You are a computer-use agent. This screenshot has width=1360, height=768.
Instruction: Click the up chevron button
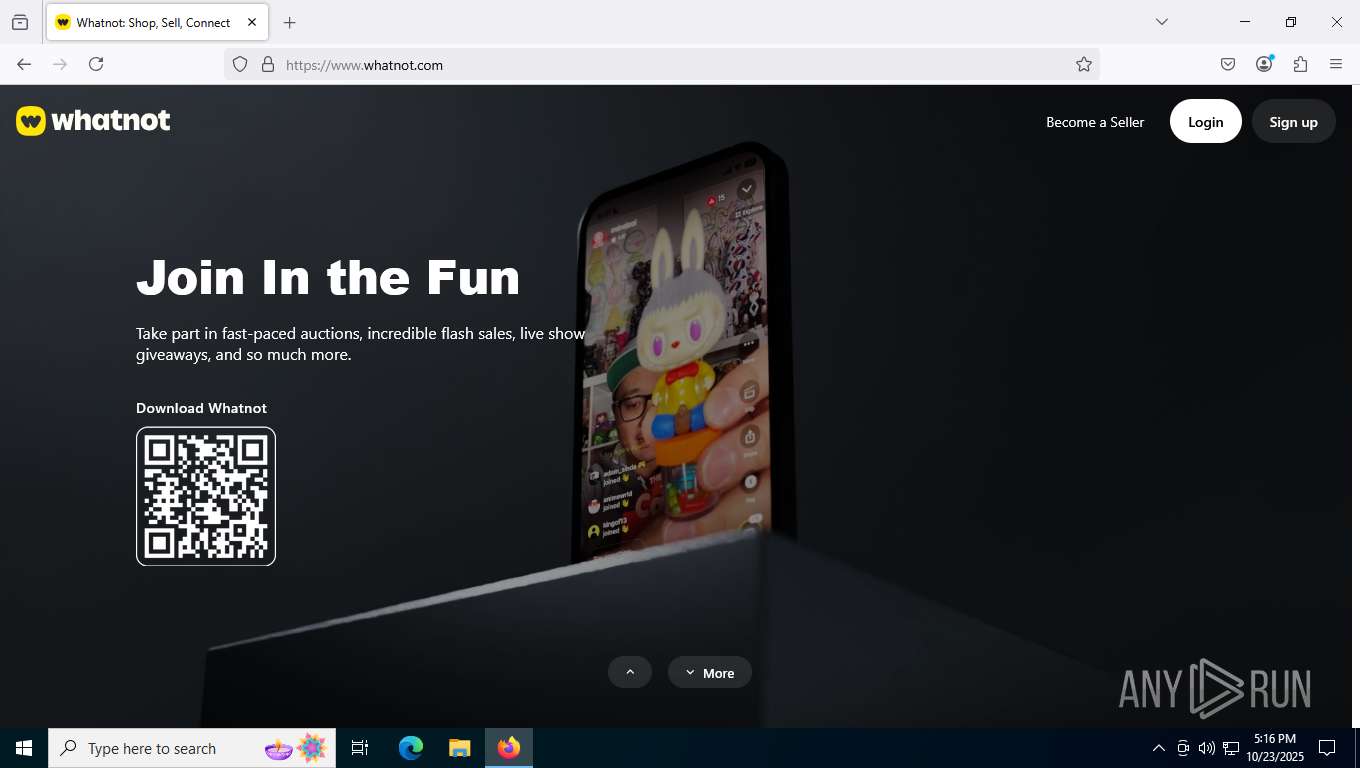coord(630,672)
